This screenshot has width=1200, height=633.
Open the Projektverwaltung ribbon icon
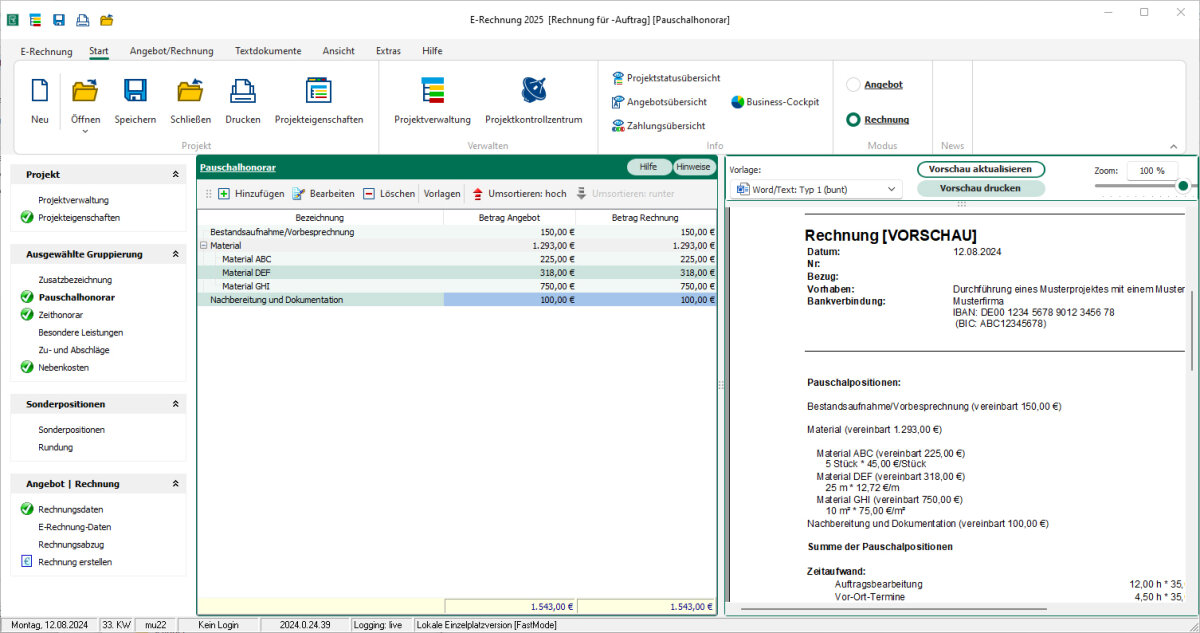432,92
